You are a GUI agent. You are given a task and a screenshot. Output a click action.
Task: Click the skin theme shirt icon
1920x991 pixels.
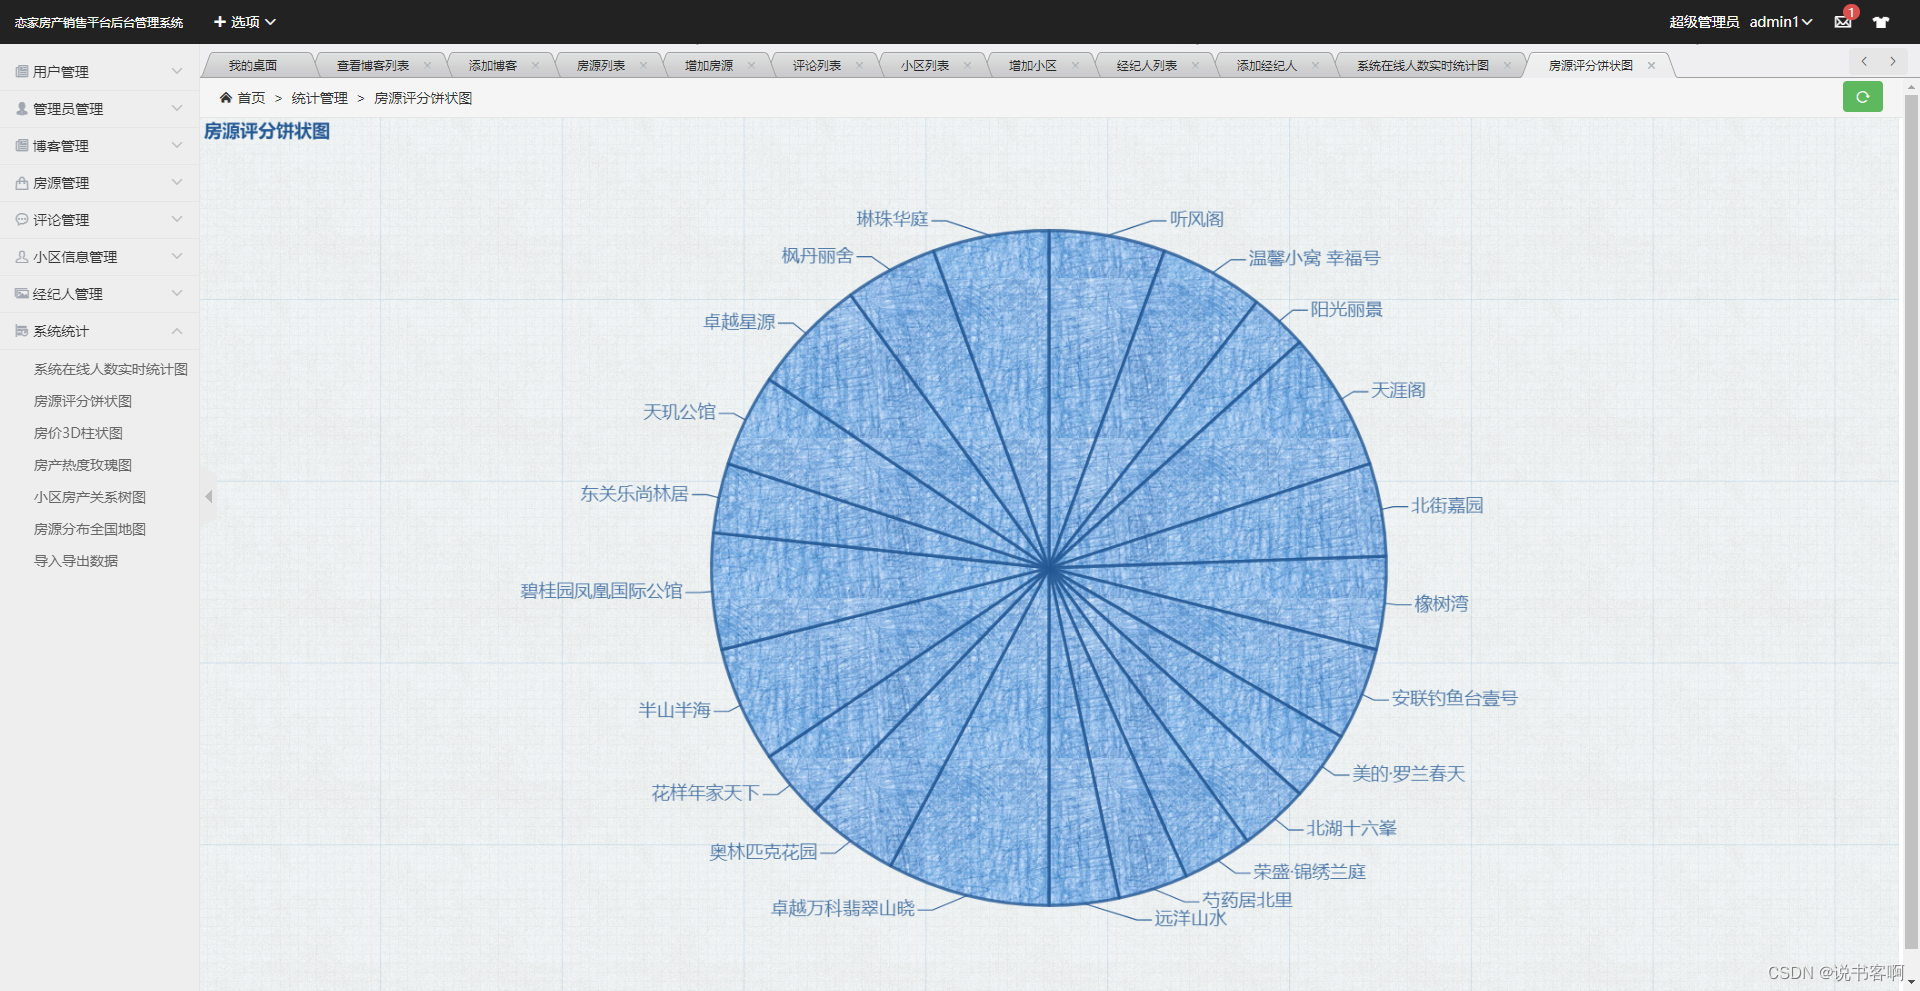click(1881, 22)
